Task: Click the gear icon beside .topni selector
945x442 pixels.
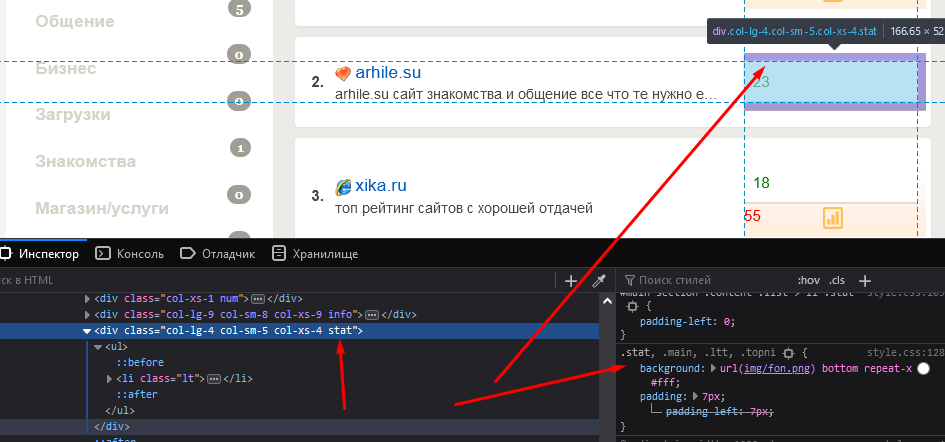Action: [x=788, y=353]
